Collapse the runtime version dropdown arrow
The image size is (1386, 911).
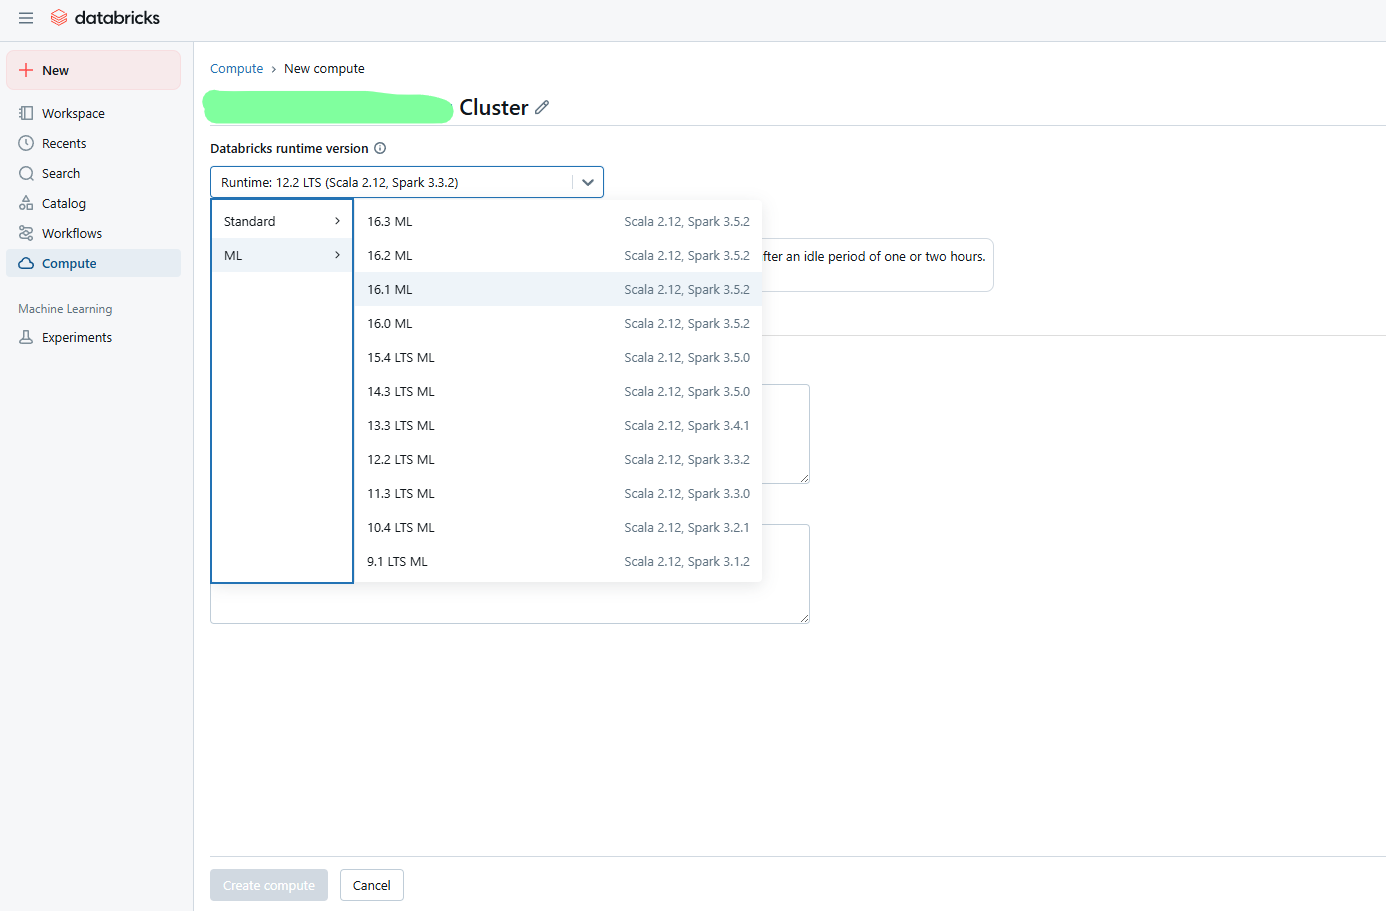point(588,182)
